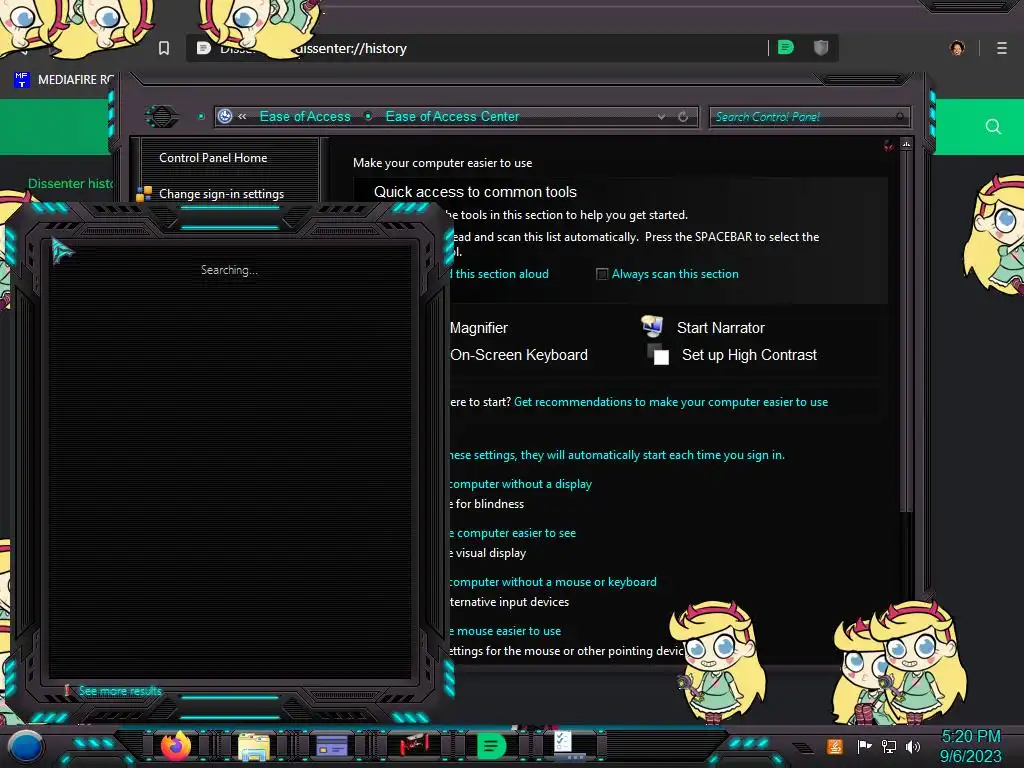Select the Ease of Access breadcrumb
Viewport: 1024px width, 768px height.
pyautogui.click(x=305, y=116)
